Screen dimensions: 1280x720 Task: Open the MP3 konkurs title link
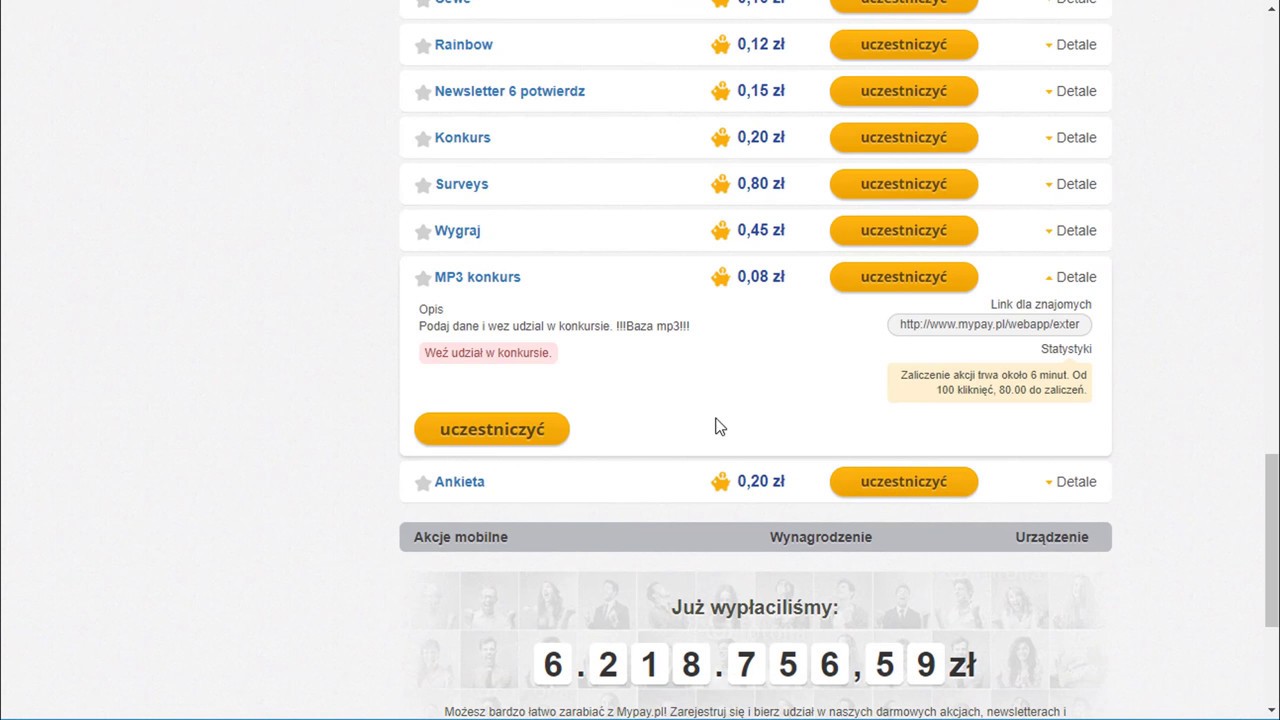[x=477, y=277]
